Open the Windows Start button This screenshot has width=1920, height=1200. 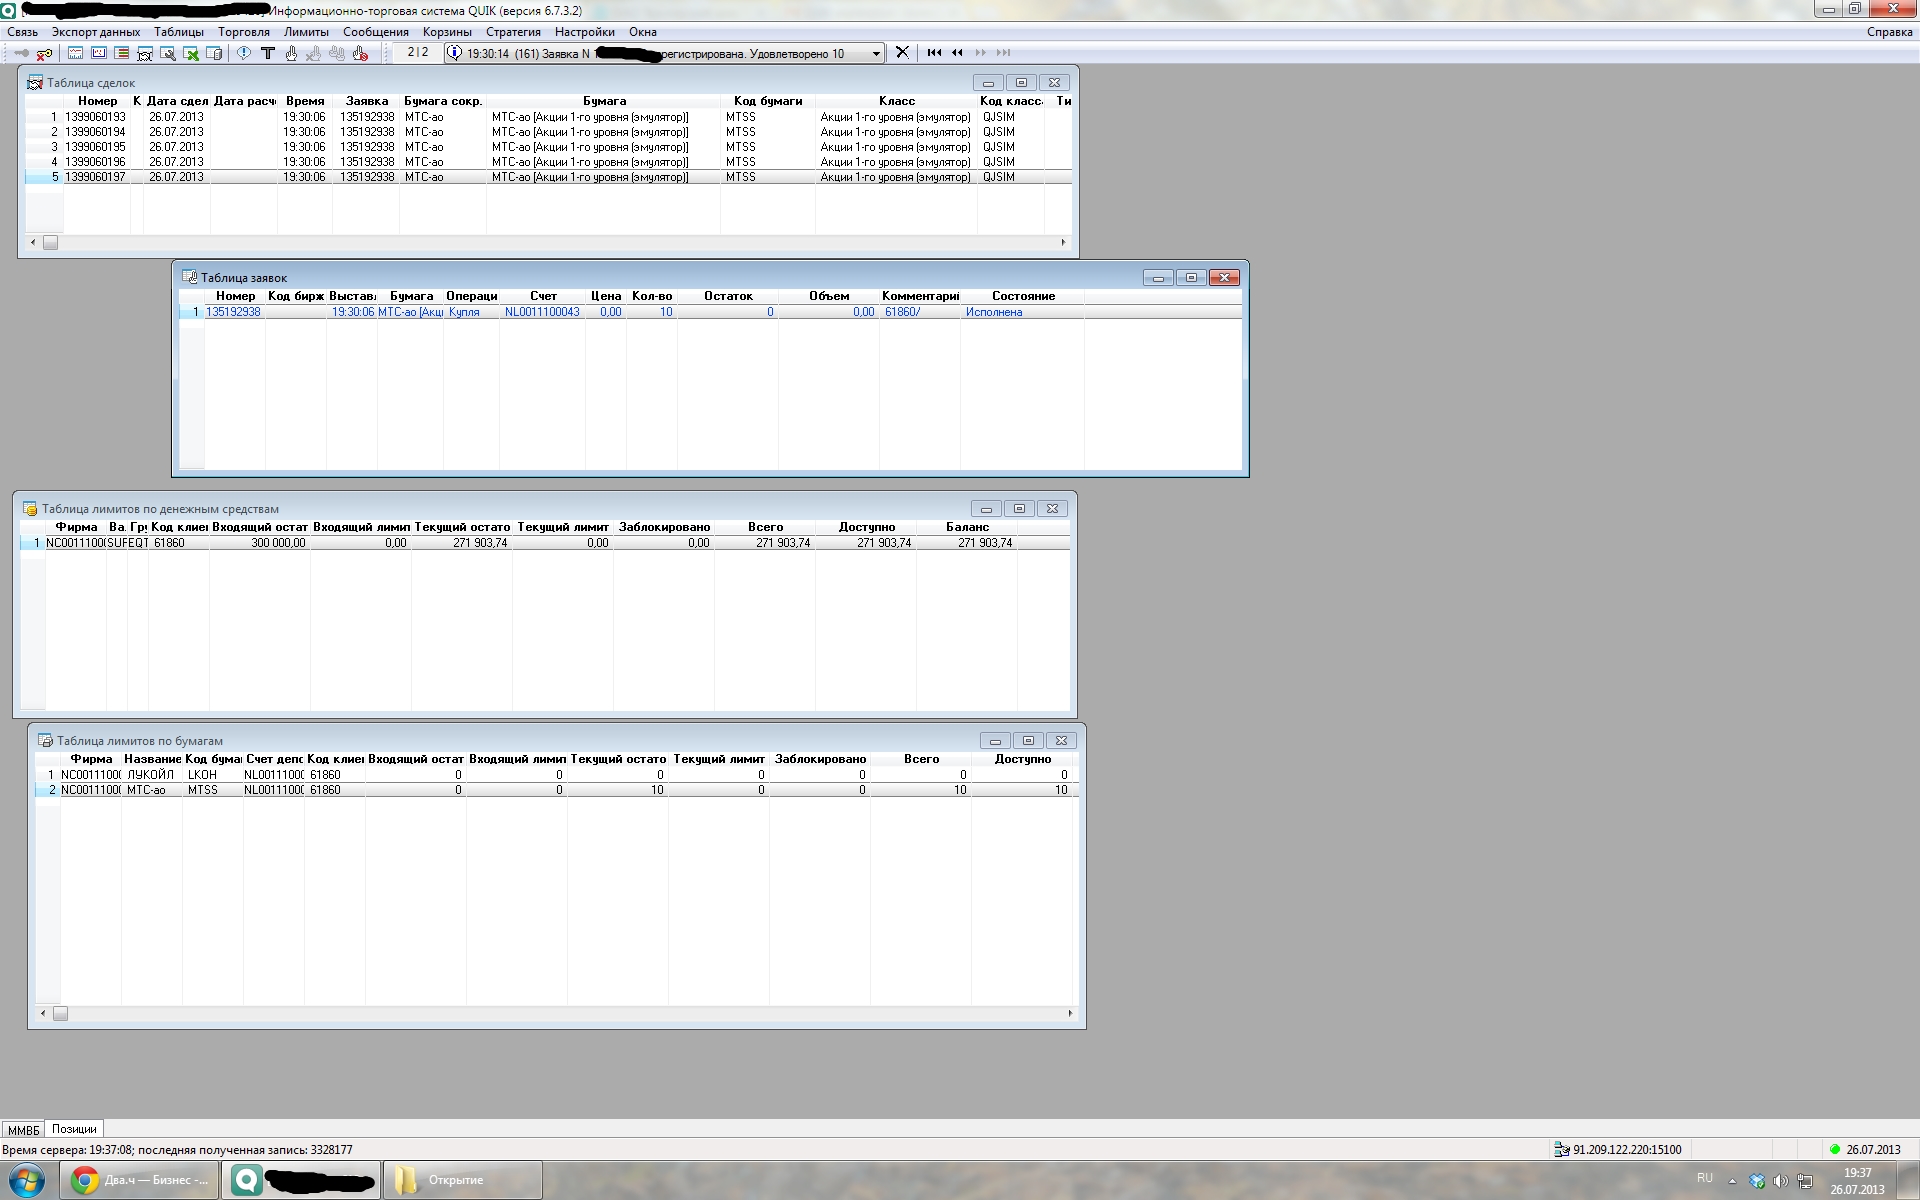27,1180
